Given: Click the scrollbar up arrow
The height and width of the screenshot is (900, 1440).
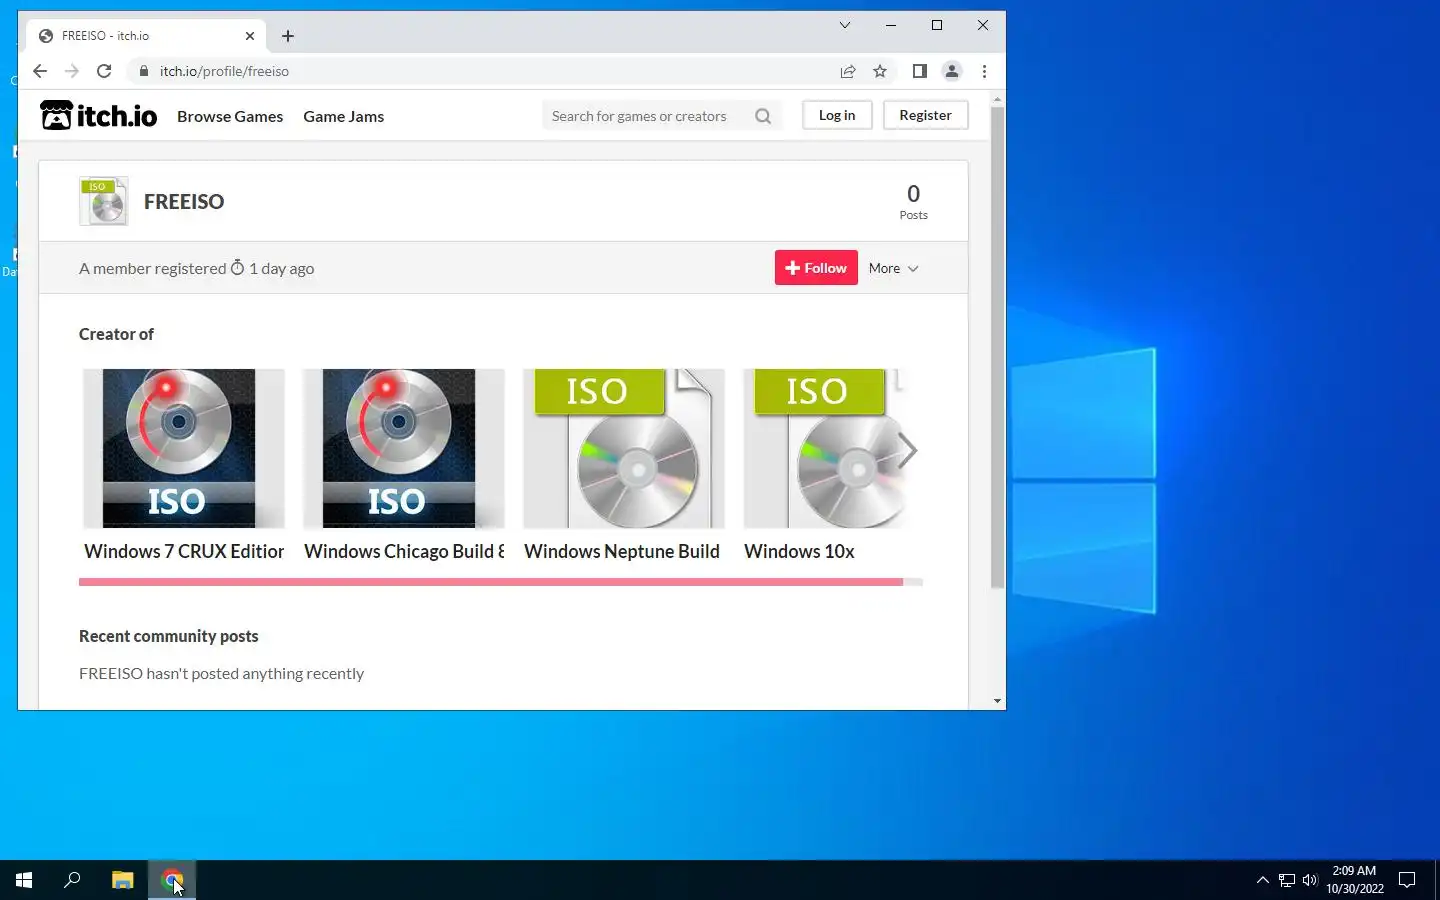Looking at the screenshot, I should coord(997,100).
